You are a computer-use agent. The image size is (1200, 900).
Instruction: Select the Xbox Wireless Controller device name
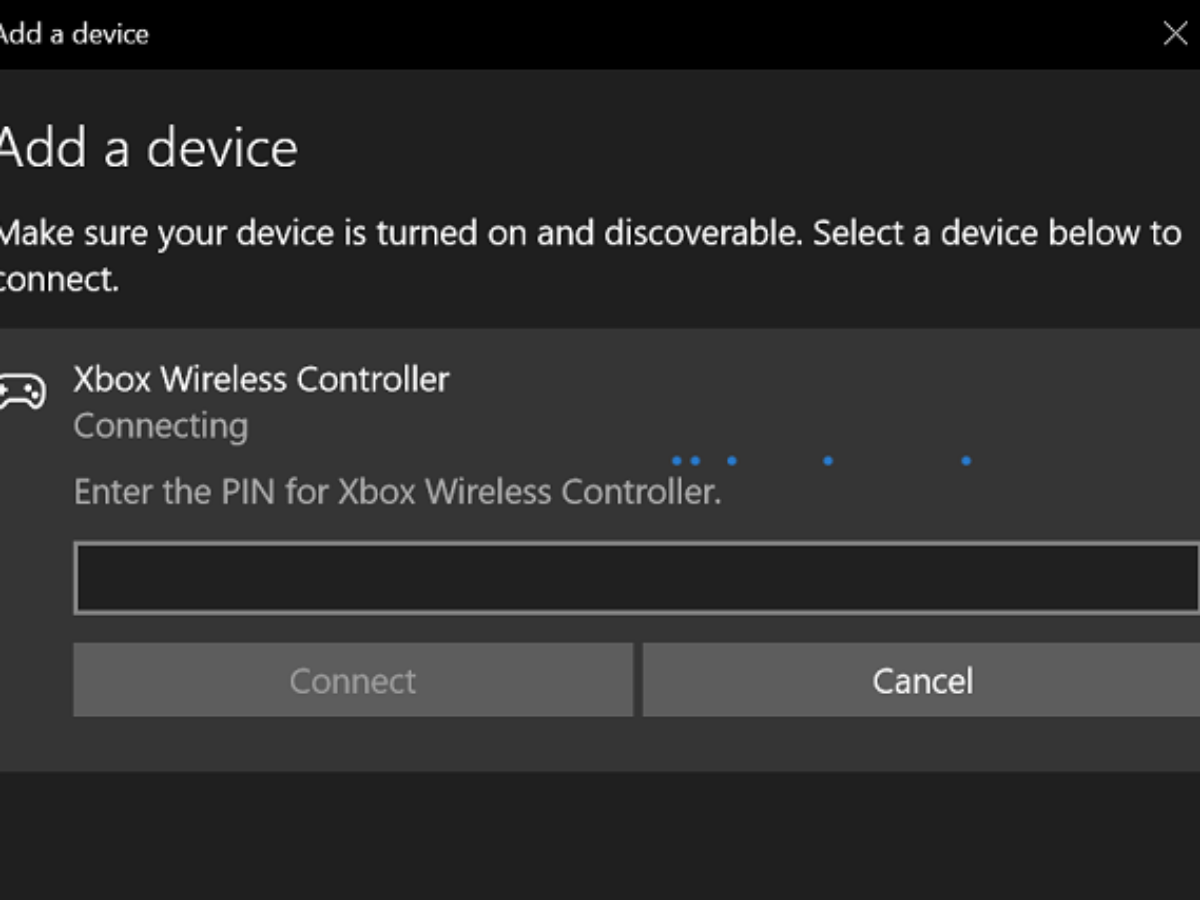tap(261, 379)
